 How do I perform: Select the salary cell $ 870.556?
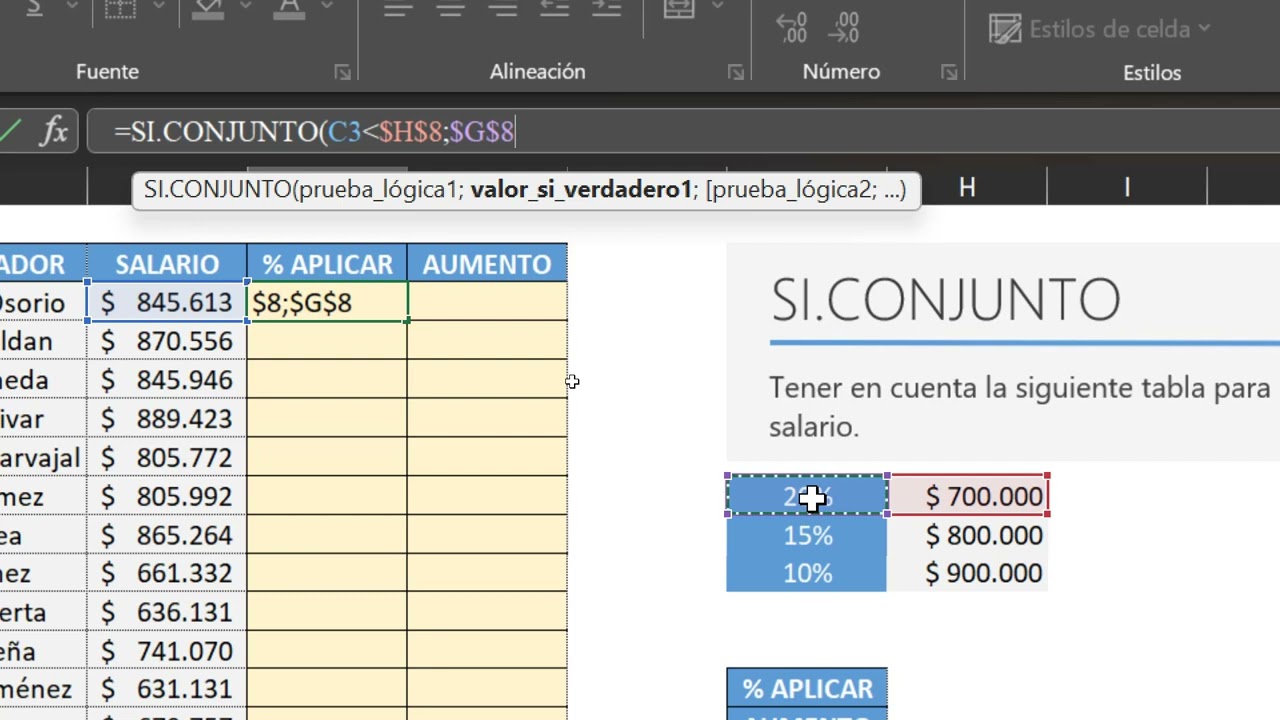tap(167, 342)
